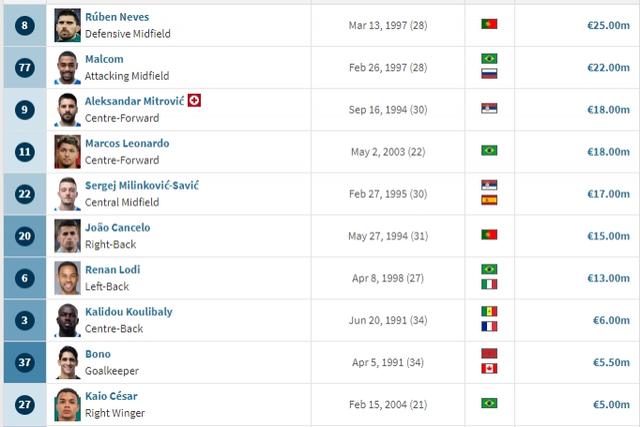Open Rúben Neves player profile link

[117, 17]
